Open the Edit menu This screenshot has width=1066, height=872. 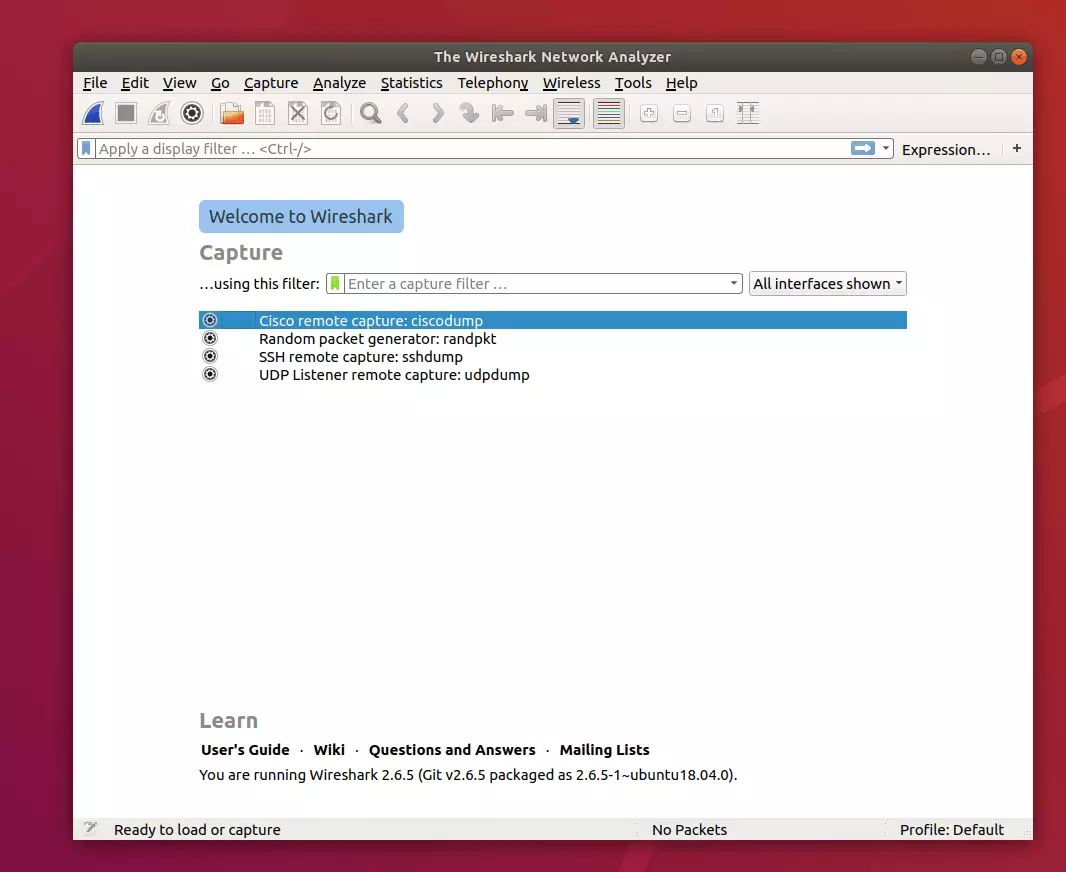coord(135,83)
